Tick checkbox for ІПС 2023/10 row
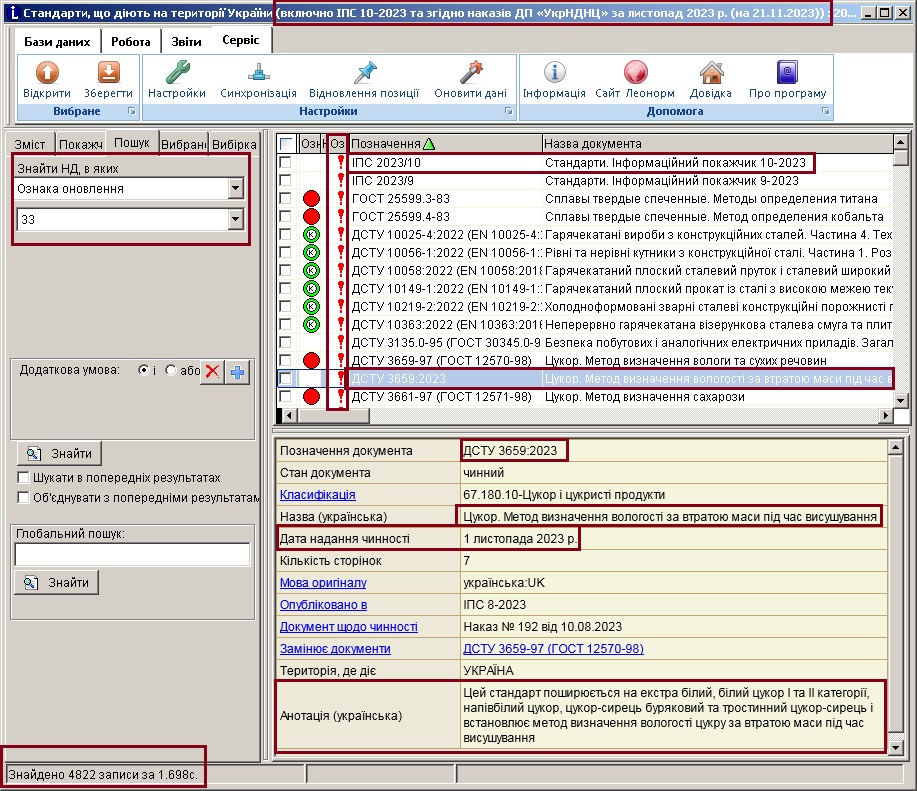The height and width of the screenshot is (791, 917). click(x=285, y=163)
